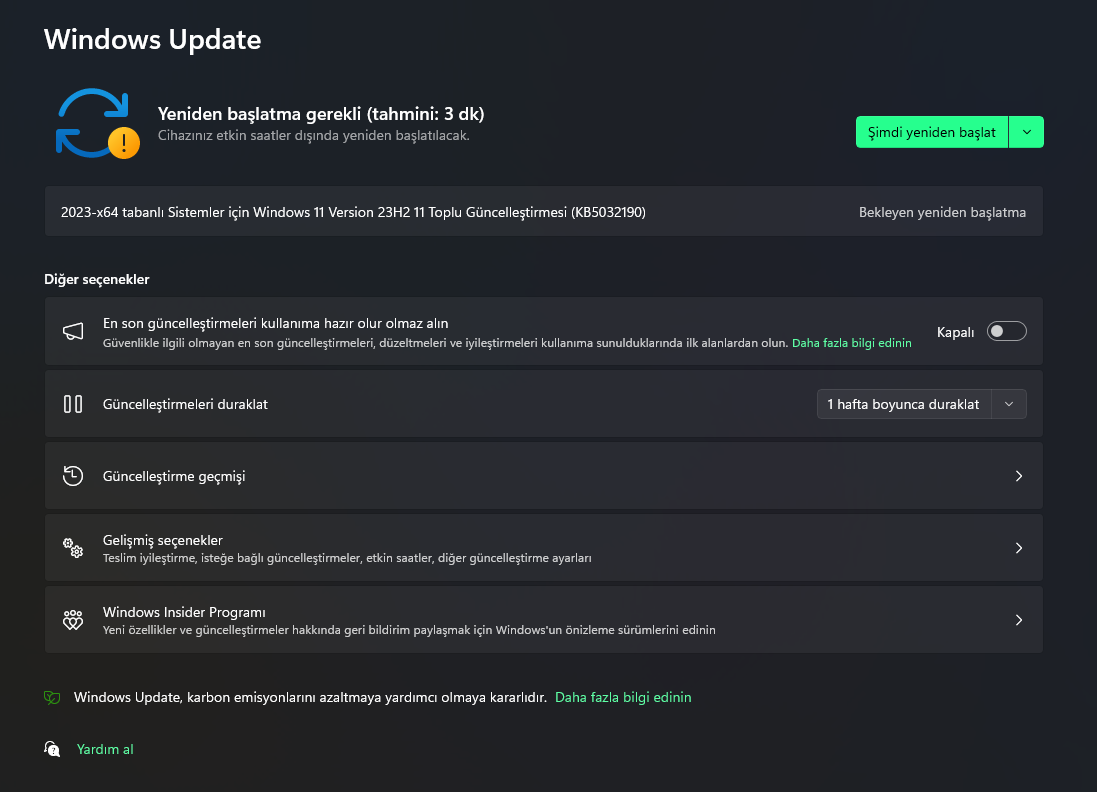Click Cihazınız etkin saatler dışında message
Viewport: 1097px width, 792px height.
coord(313,136)
